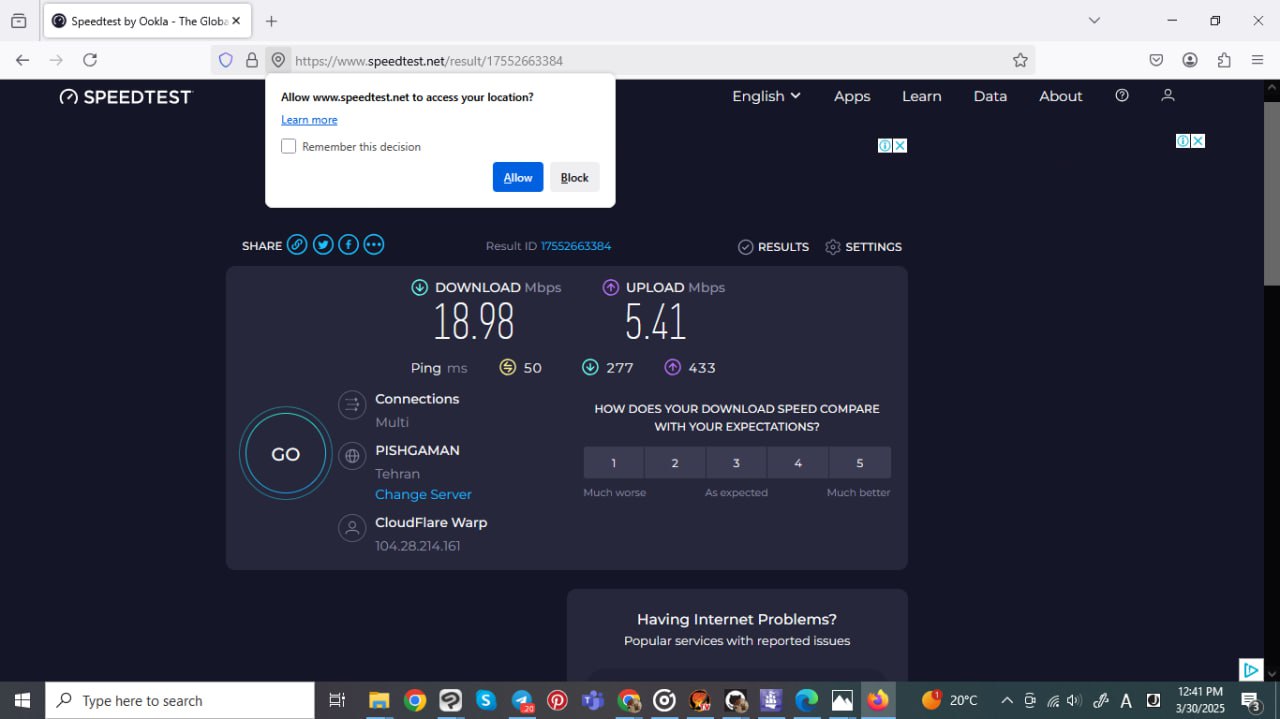Expand the English language dropdown
1280x719 pixels.
766,96
